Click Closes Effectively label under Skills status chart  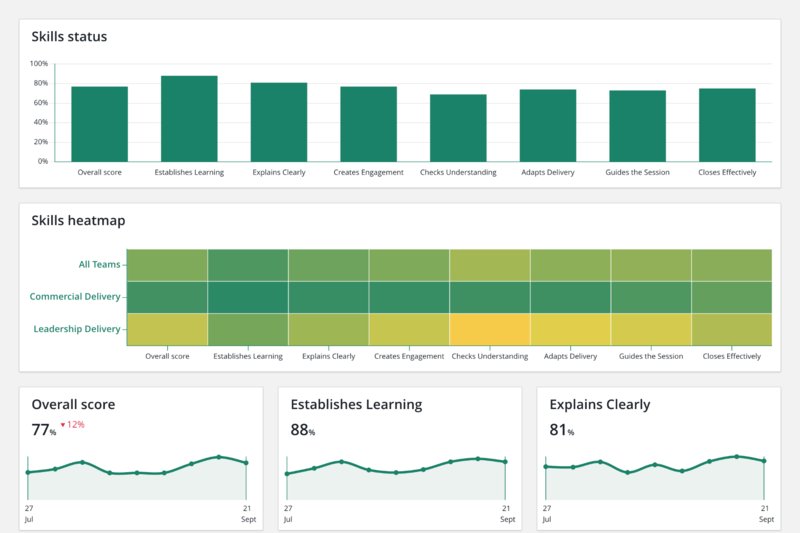(727, 172)
